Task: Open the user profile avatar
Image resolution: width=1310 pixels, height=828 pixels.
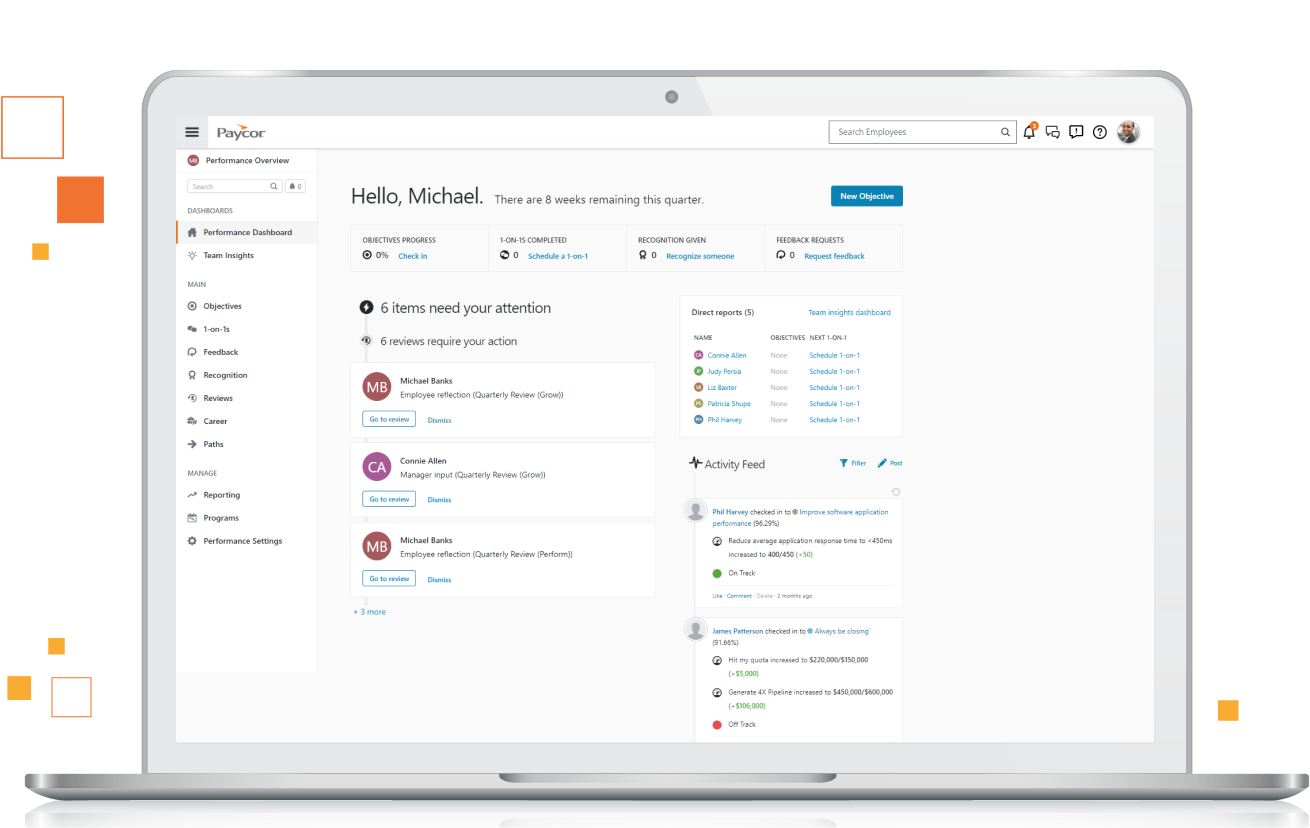Action: coord(1128,132)
